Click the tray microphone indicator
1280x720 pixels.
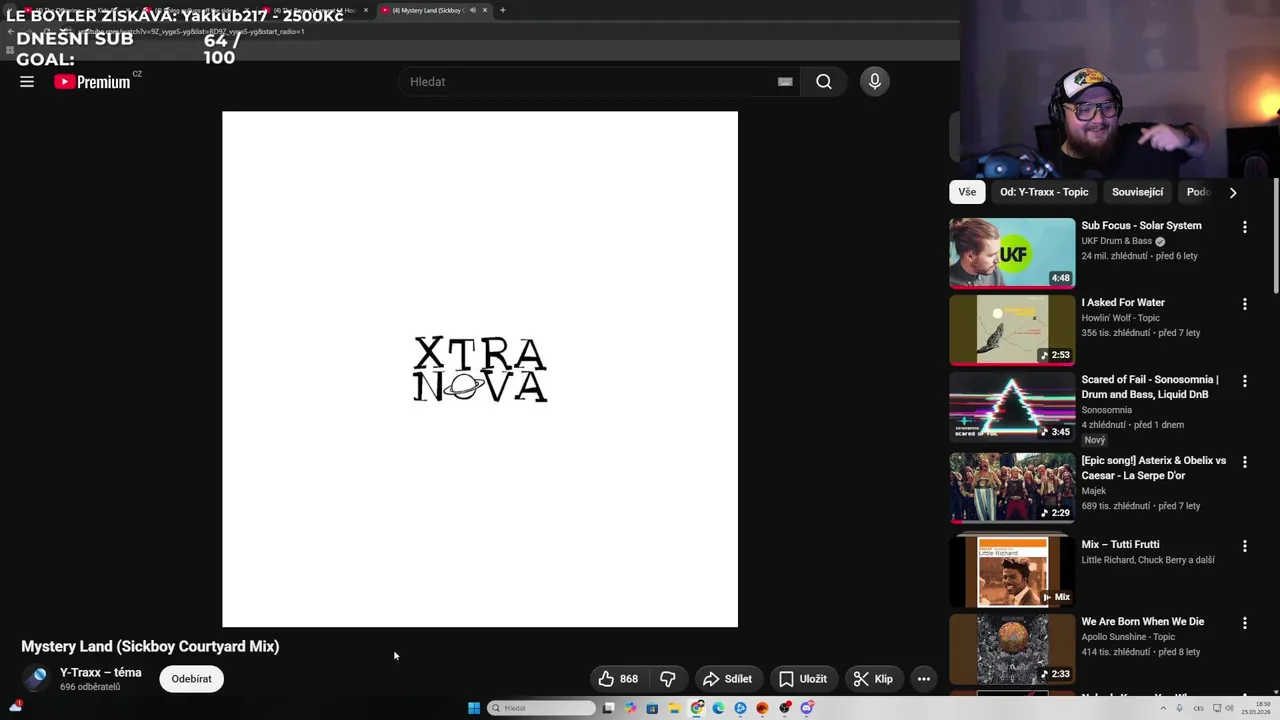click(1179, 708)
